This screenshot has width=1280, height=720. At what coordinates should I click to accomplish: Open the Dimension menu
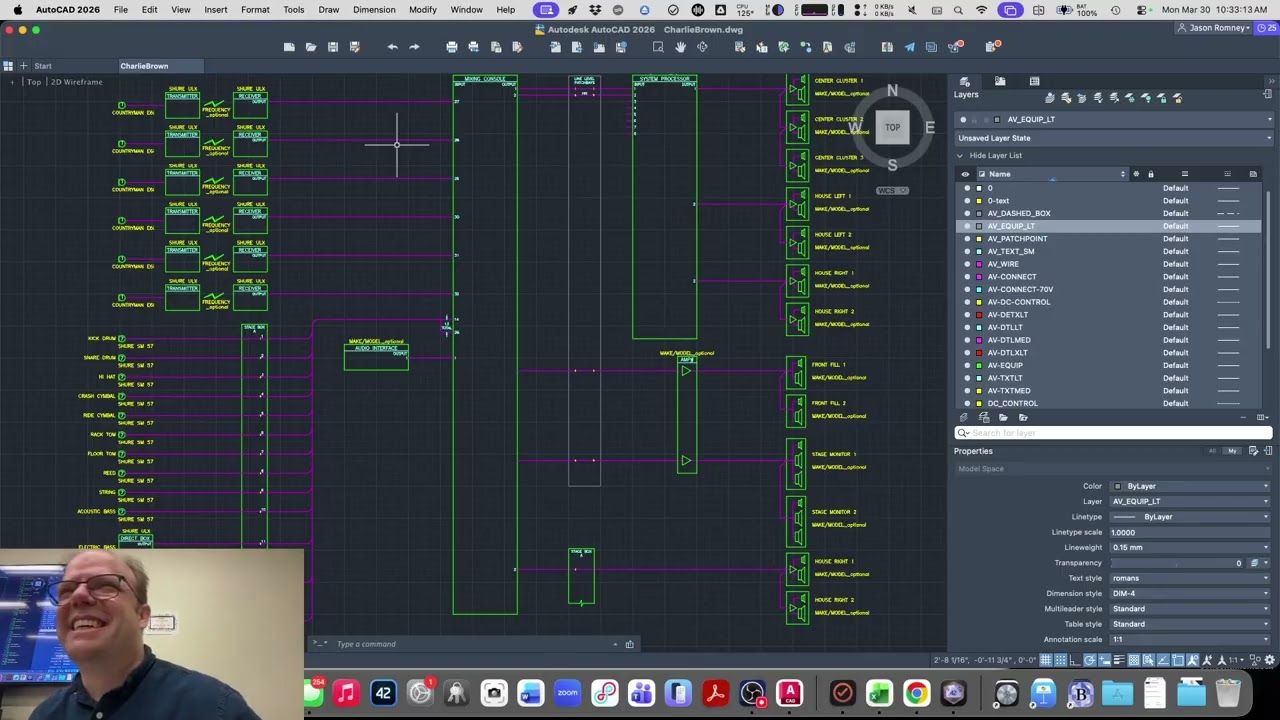(374, 10)
